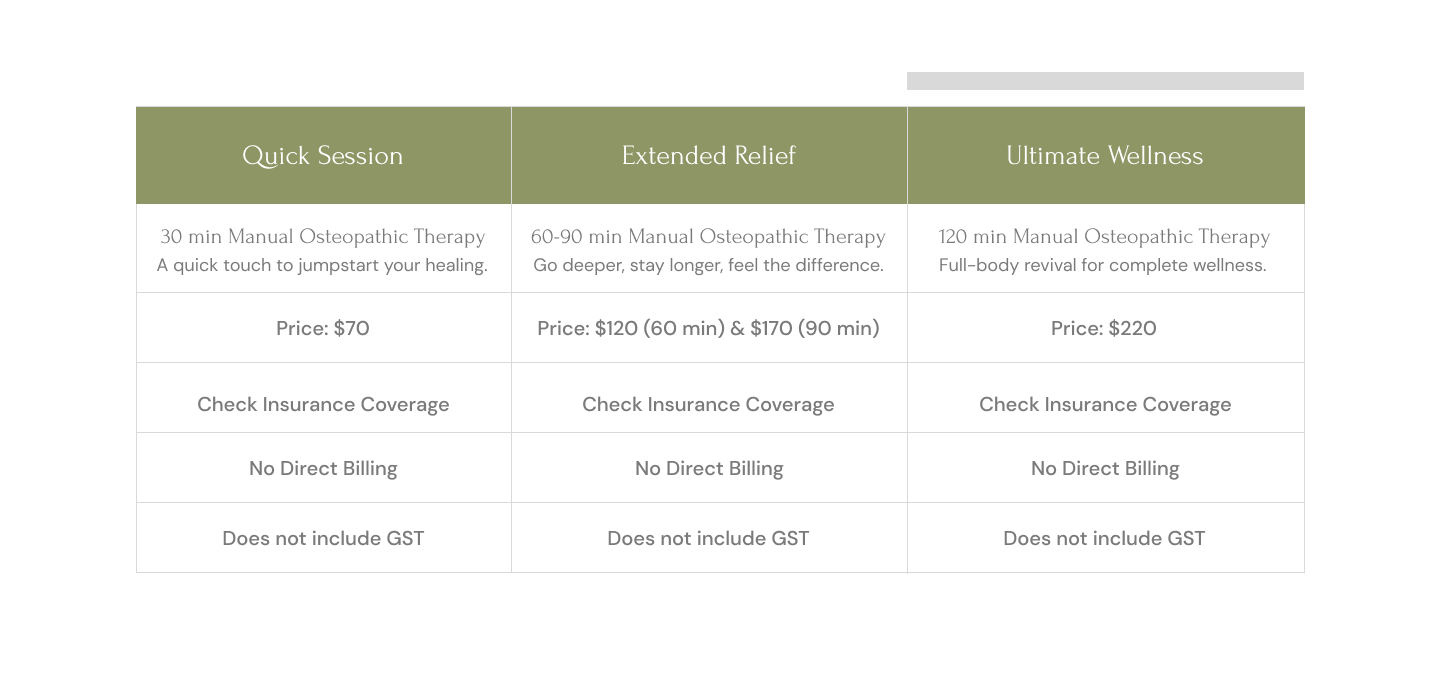Viewport: 1440px width, 677px height.
Task: Click "Full-body revival for complete wellness" text
Action: click(x=1102, y=266)
